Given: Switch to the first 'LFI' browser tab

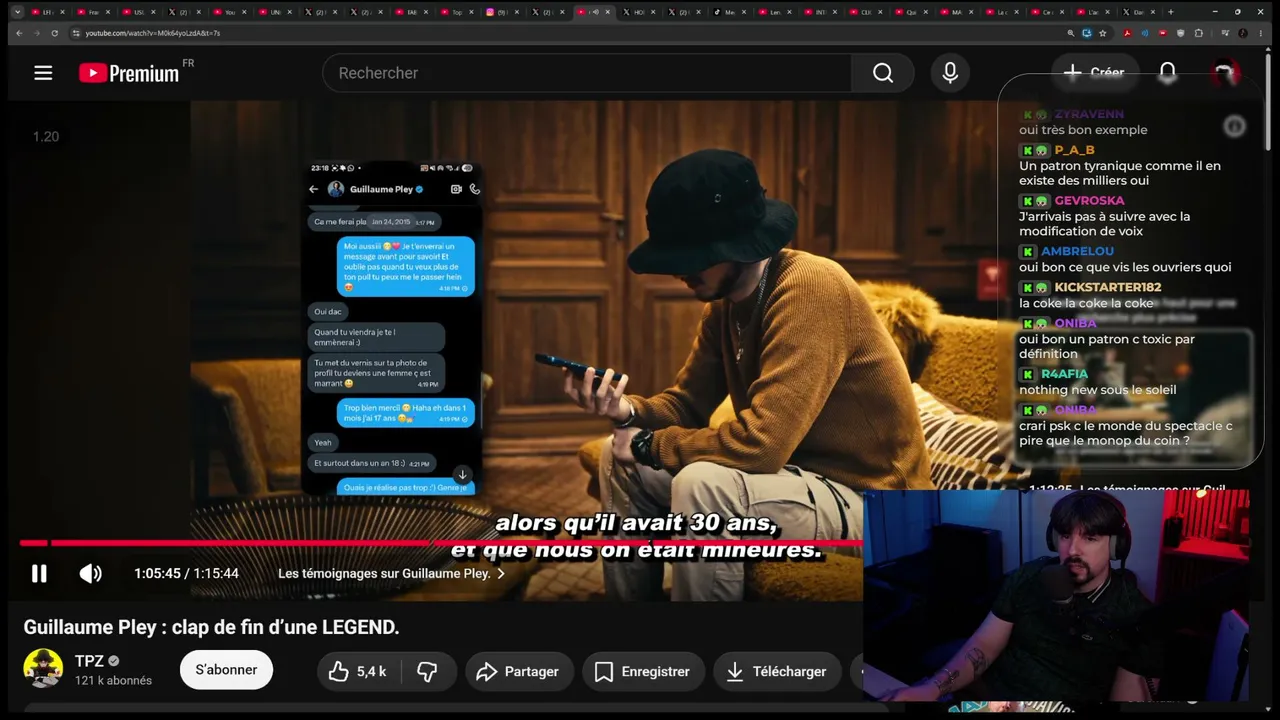Looking at the screenshot, I should tap(48, 12).
